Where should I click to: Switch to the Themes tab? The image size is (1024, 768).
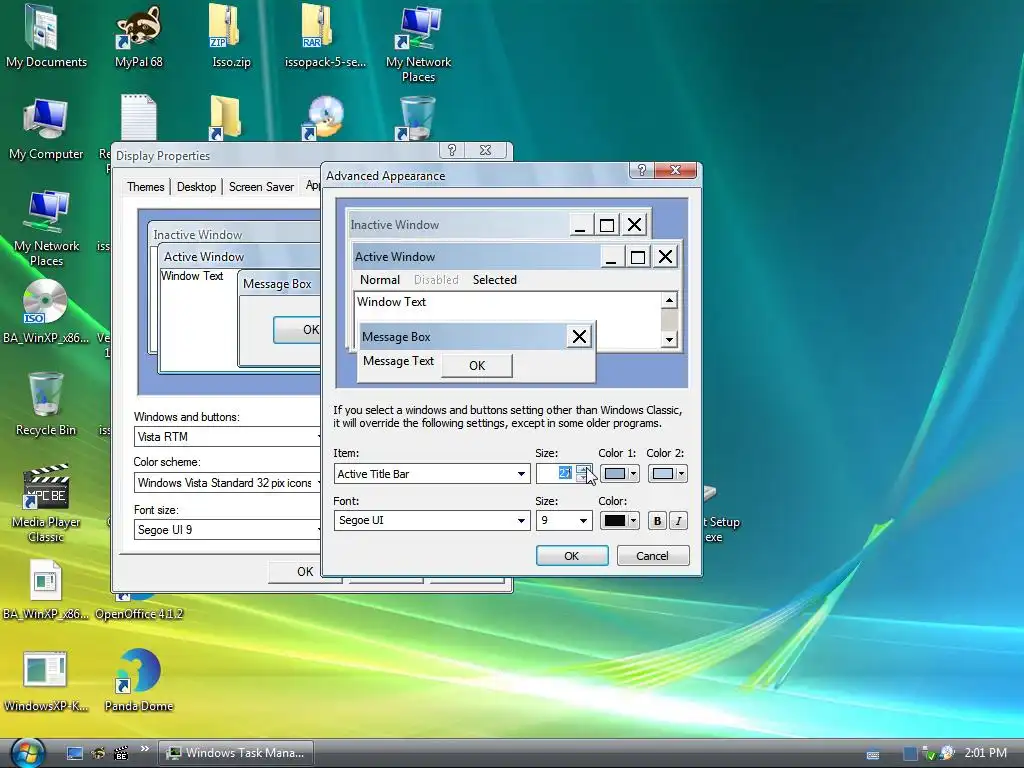click(x=146, y=187)
